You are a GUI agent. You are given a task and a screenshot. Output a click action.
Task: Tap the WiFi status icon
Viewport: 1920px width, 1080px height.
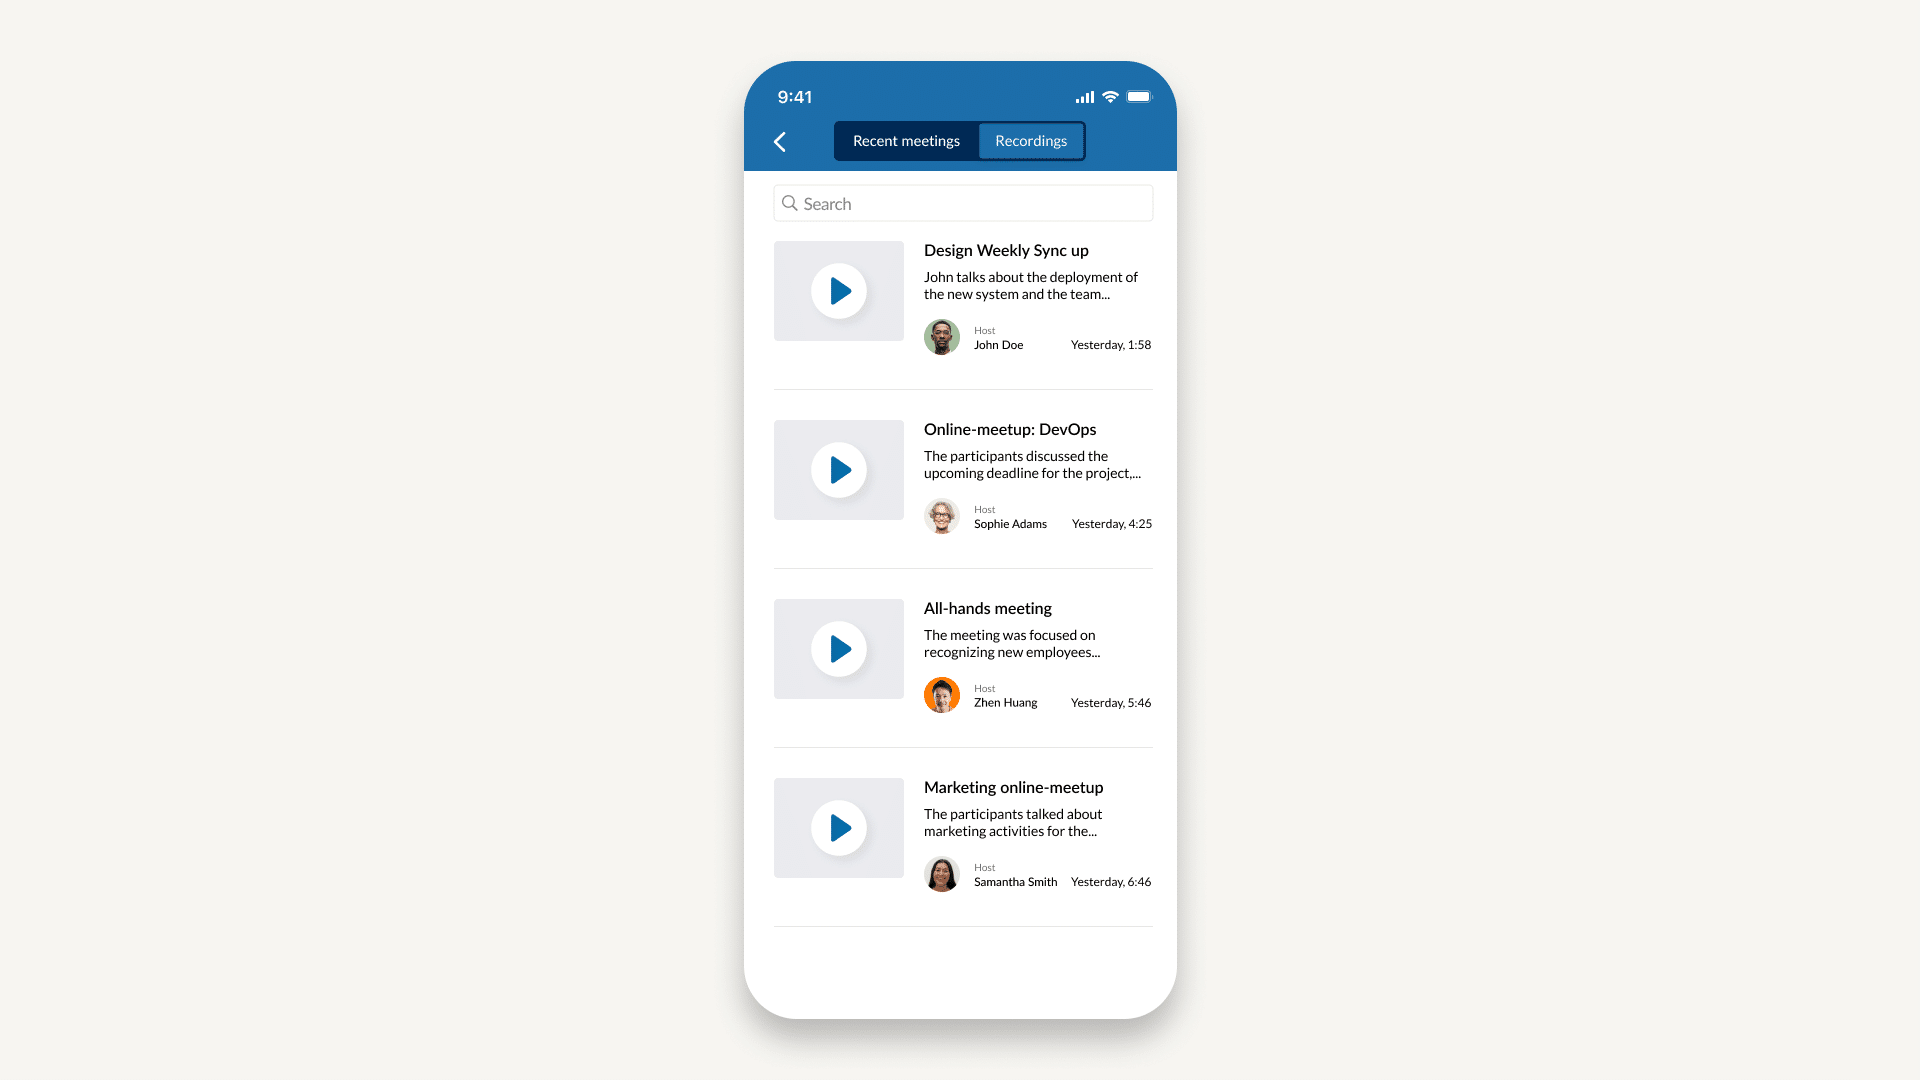coord(1110,96)
